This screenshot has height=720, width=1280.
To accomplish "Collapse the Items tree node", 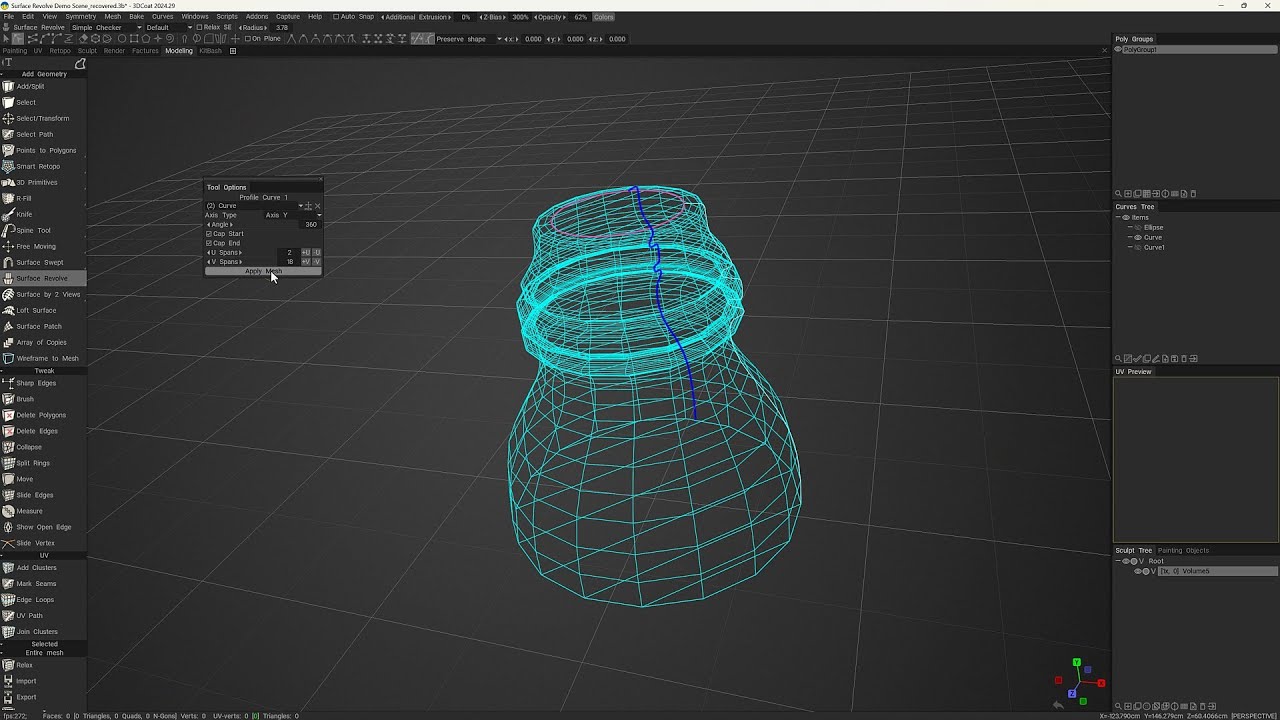I will click(x=1118, y=217).
